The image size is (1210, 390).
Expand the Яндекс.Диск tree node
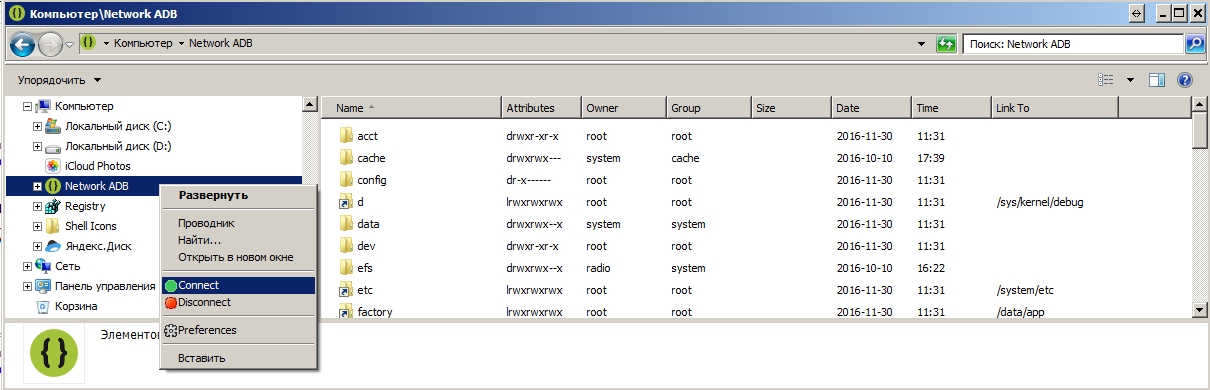click(37, 246)
